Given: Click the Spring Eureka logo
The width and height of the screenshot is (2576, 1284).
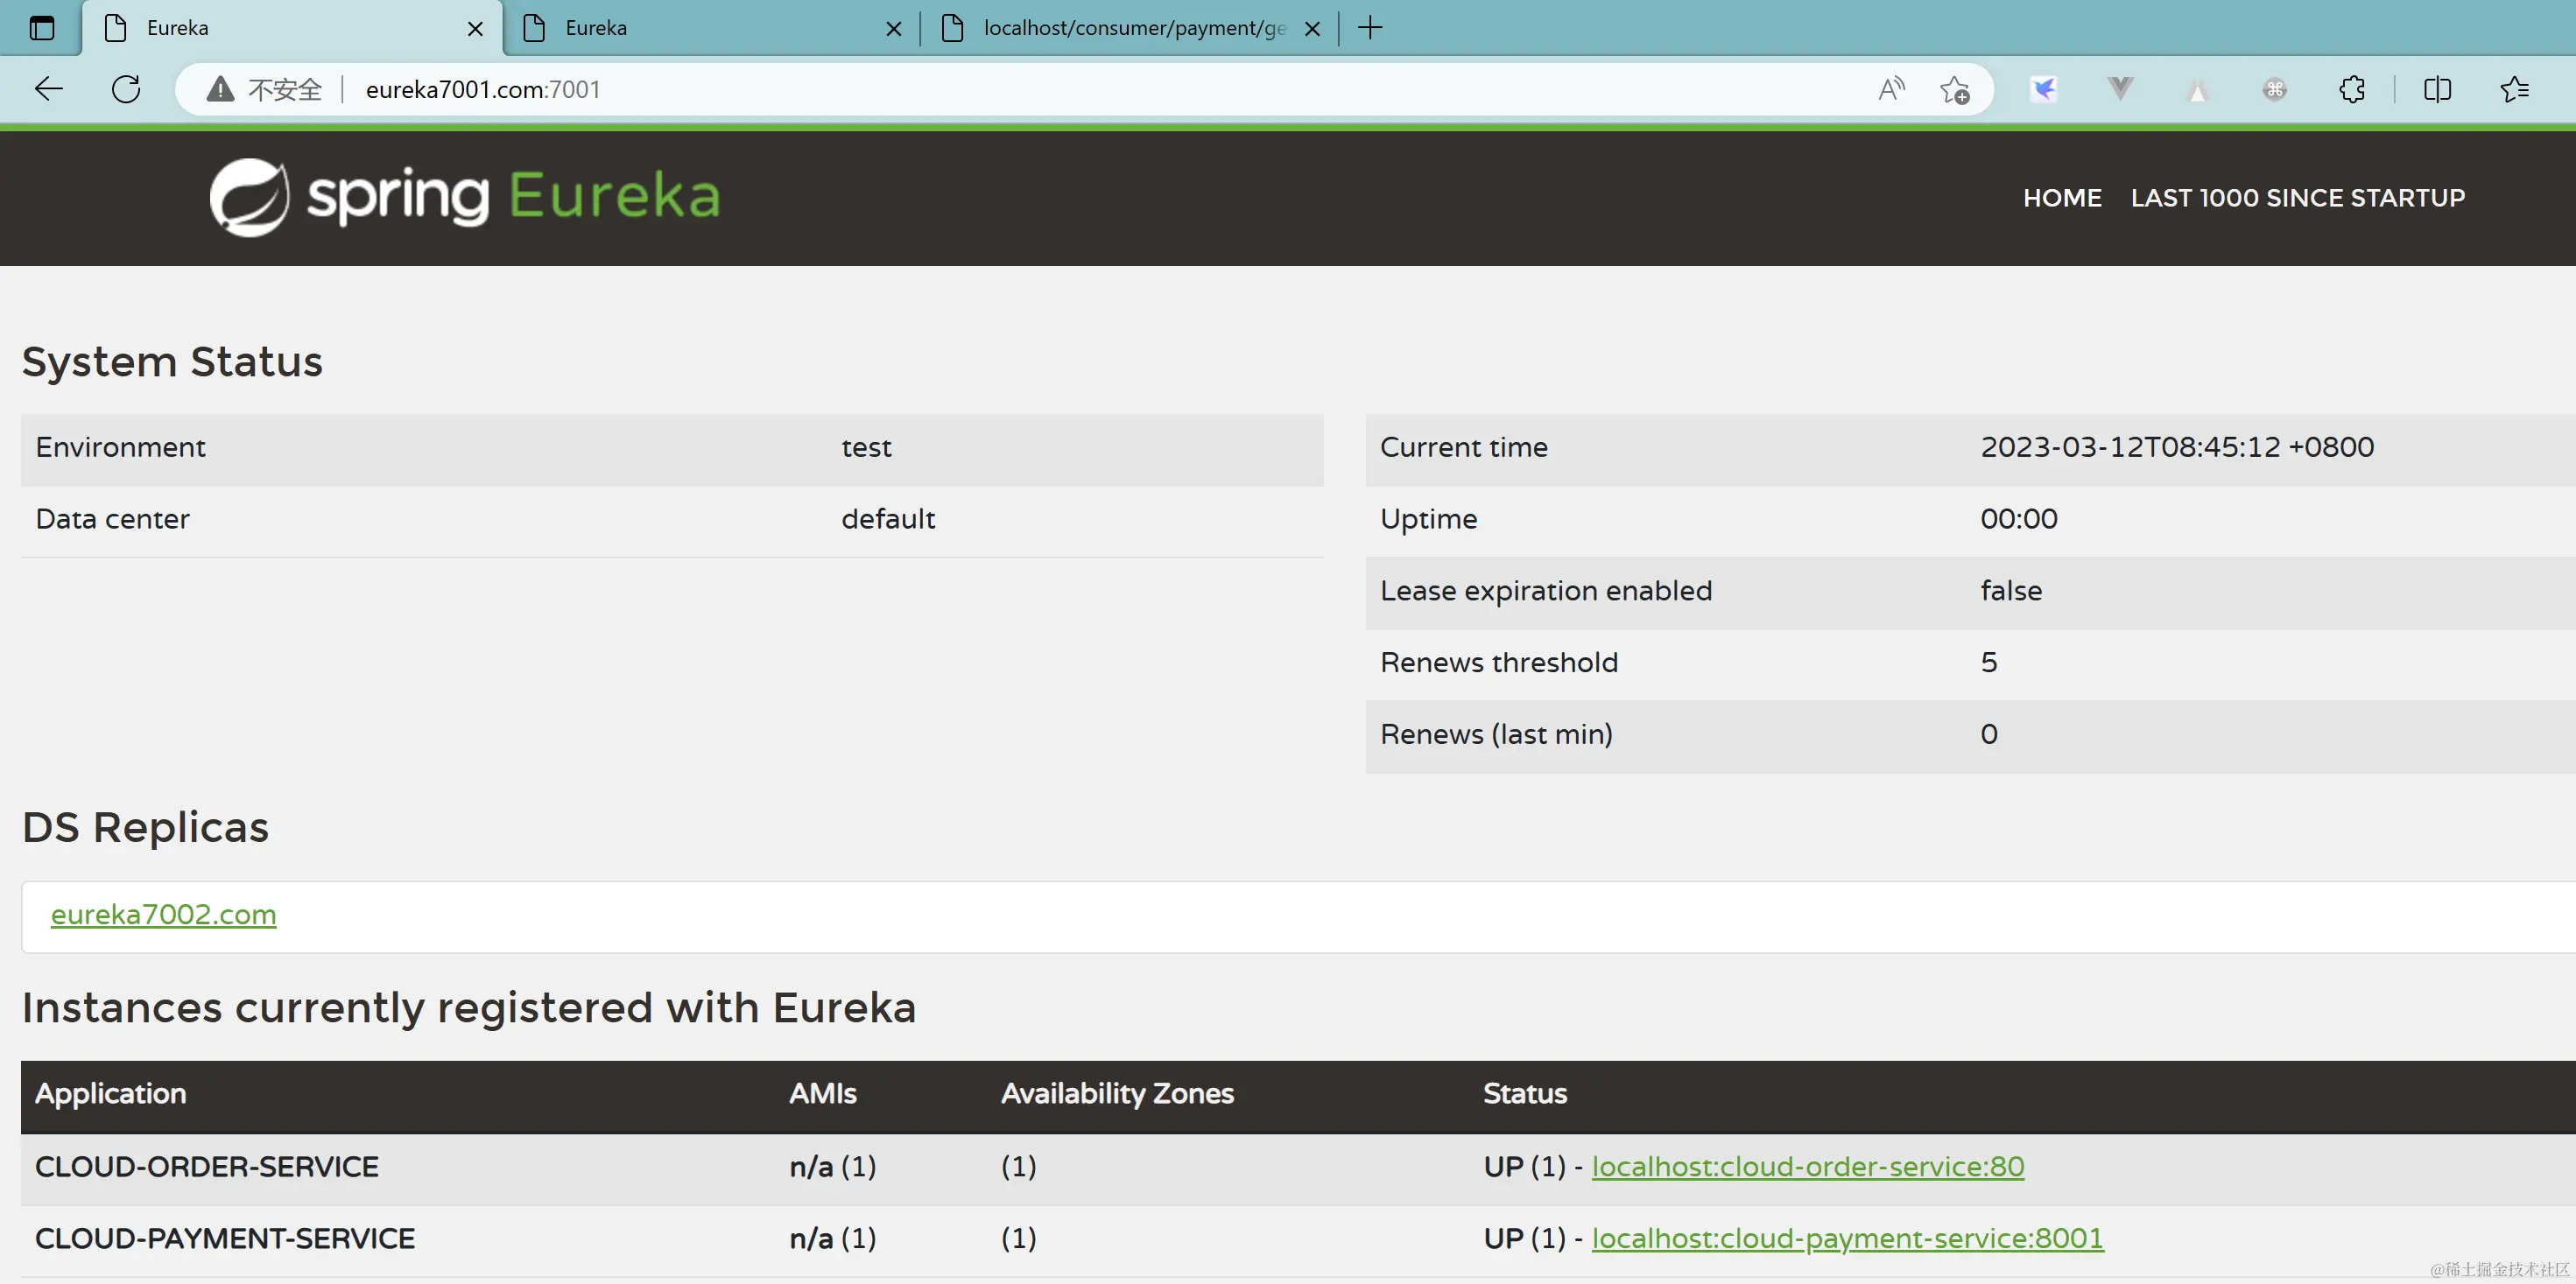Looking at the screenshot, I should (464, 196).
